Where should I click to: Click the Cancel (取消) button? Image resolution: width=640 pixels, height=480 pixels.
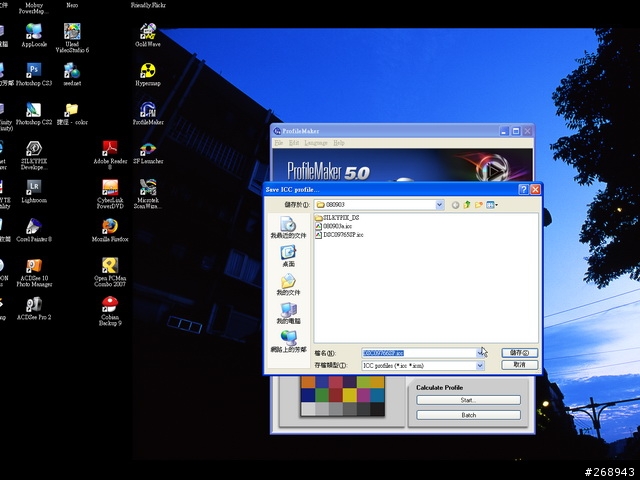pyautogui.click(x=520, y=365)
